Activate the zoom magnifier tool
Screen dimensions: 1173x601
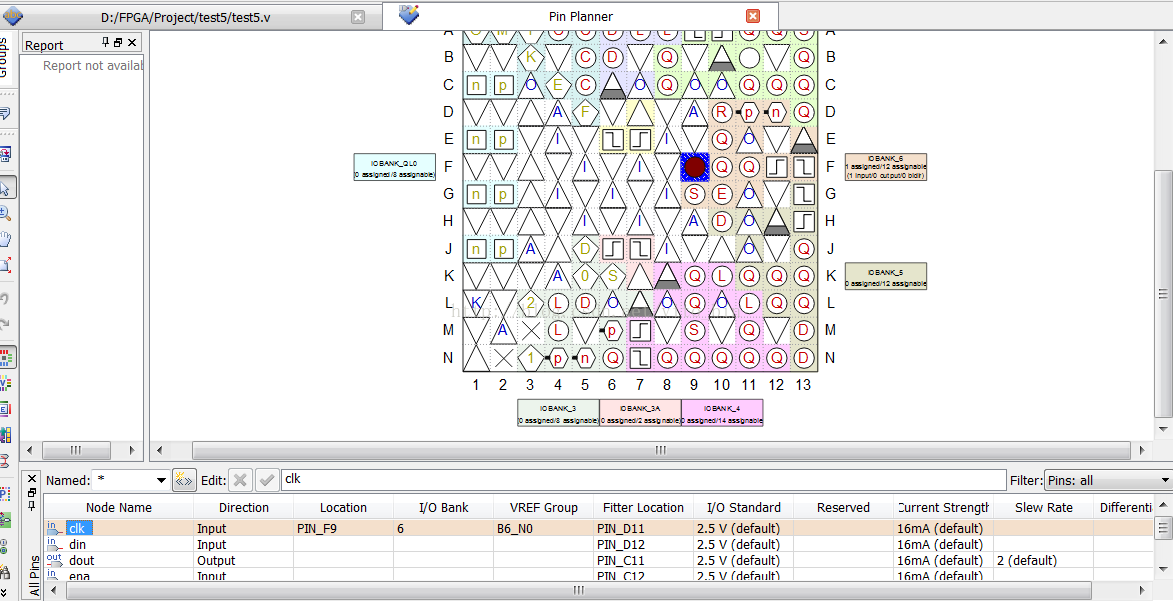pos(5,214)
